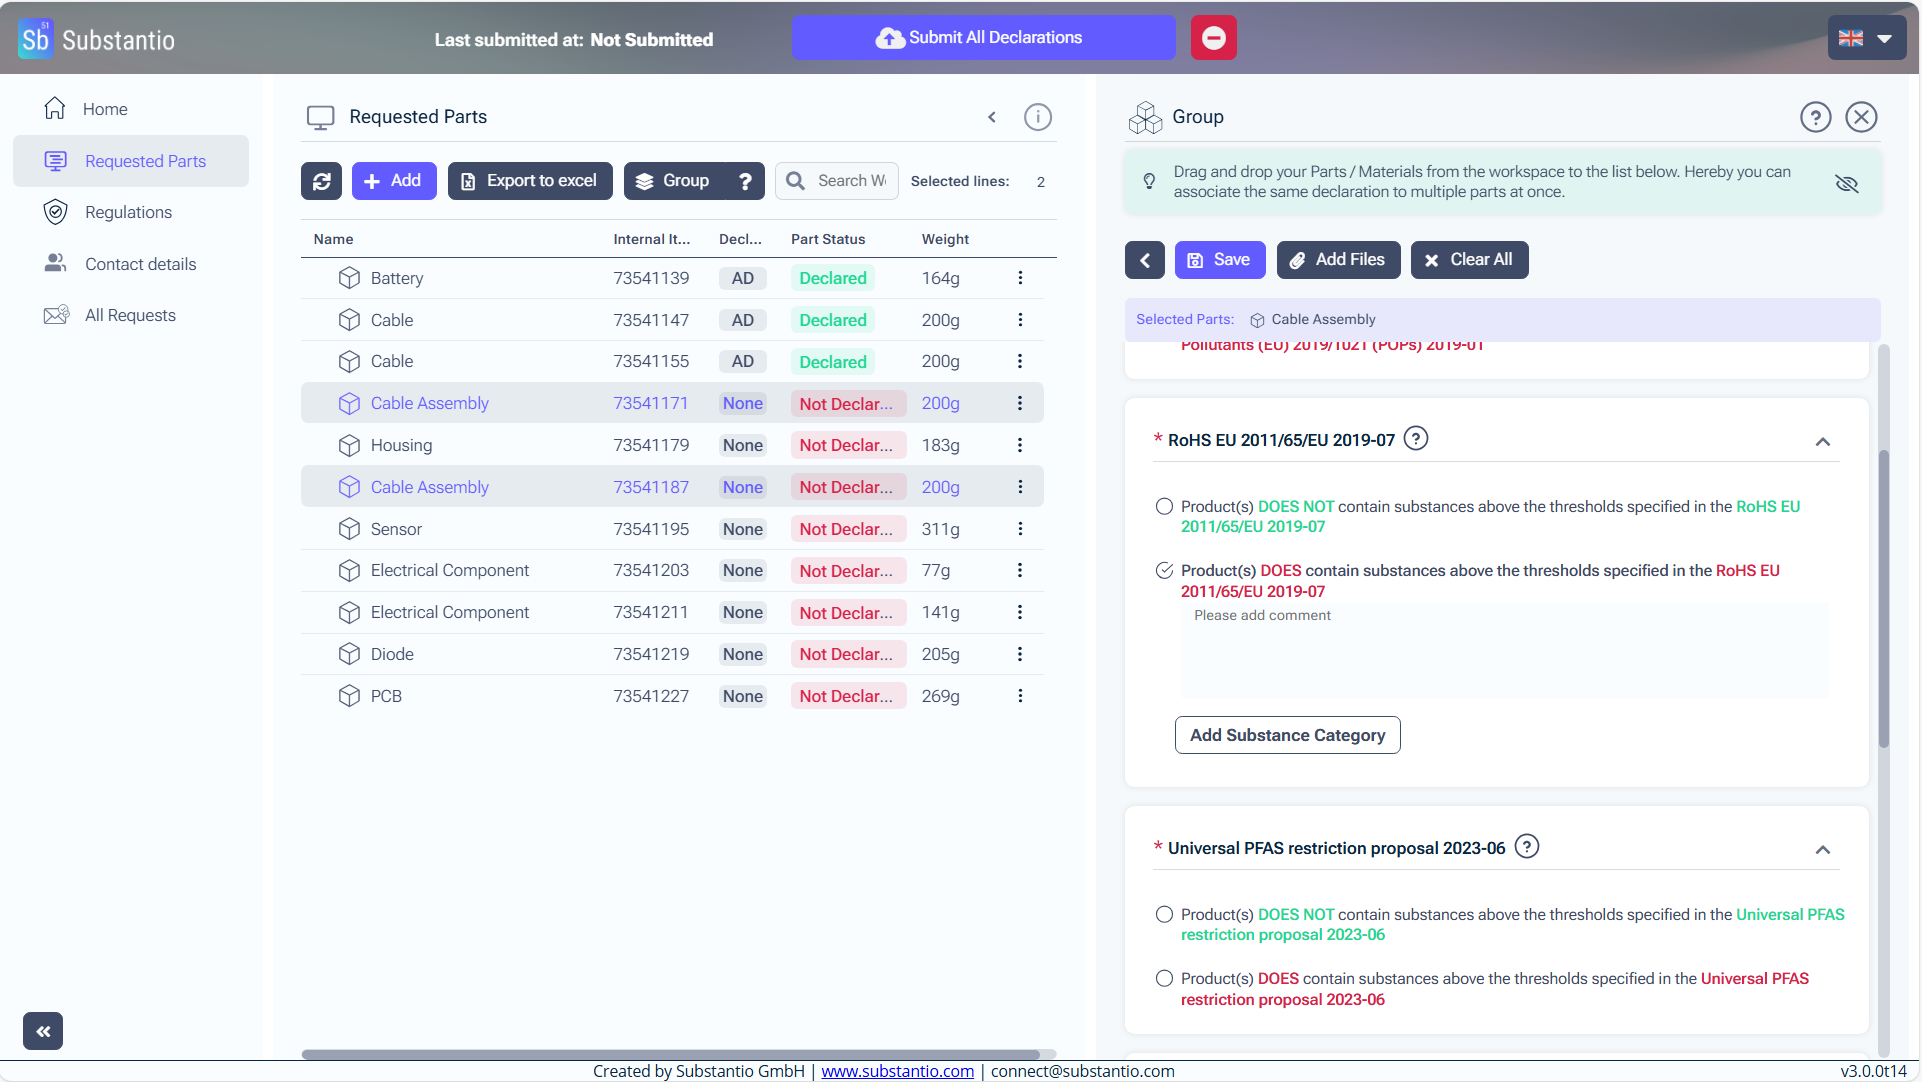Open the language flag dropdown
The image size is (1922, 1082).
click(x=1866, y=38)
